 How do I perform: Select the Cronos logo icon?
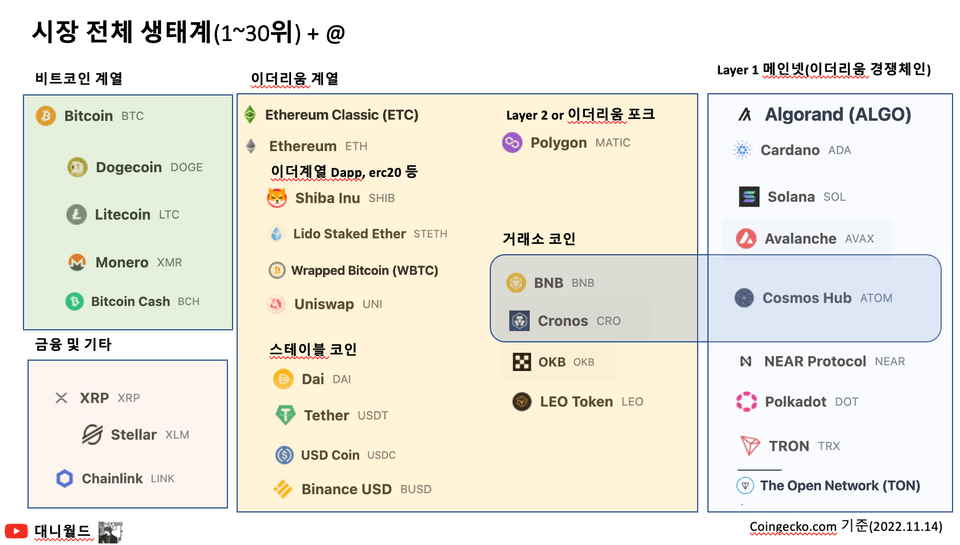pyautogui.click(x=519, y=321)
